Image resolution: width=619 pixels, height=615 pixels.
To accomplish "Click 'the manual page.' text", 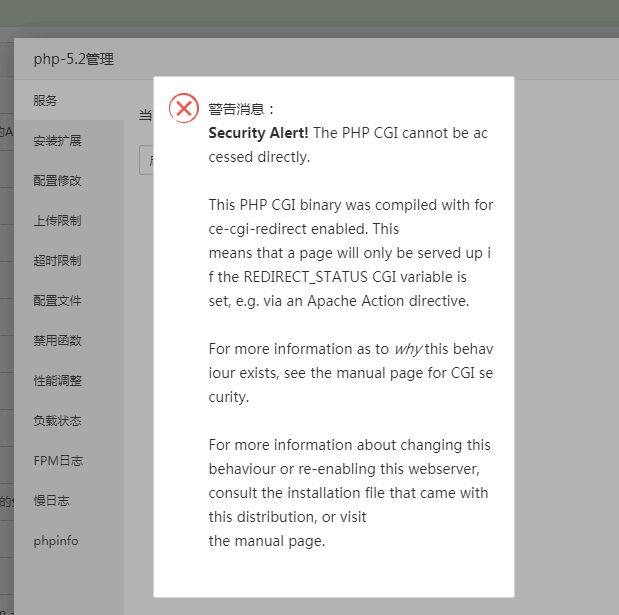I will click(x=267, y=541).
